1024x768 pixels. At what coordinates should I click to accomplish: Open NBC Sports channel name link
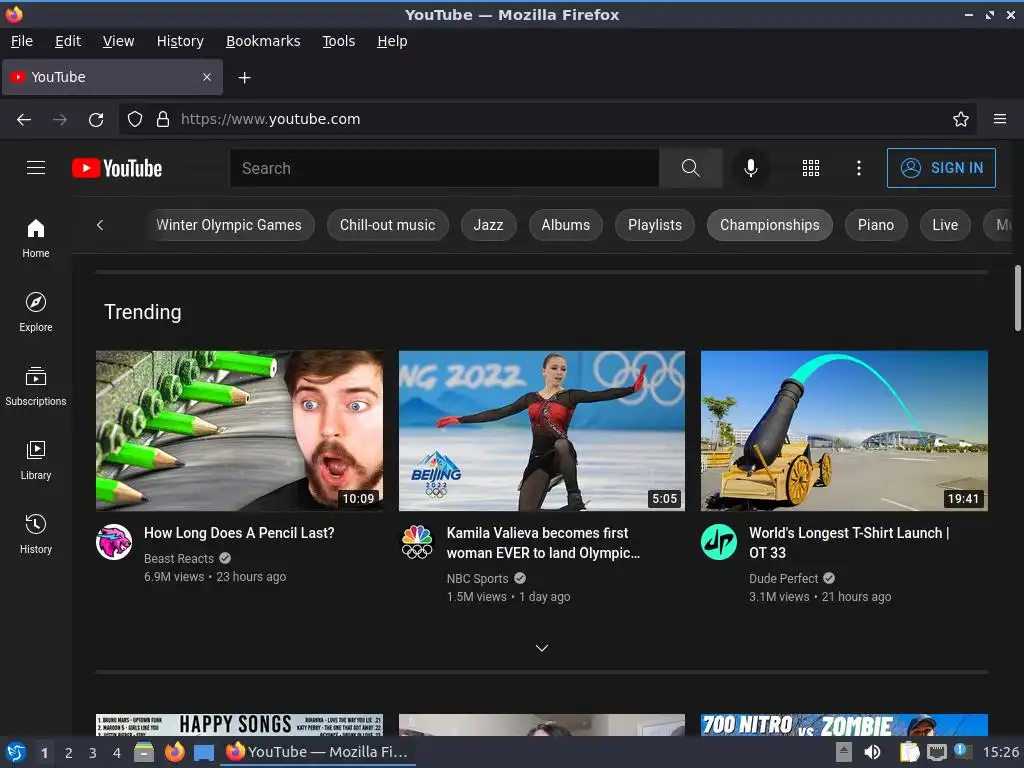(477, 579)
